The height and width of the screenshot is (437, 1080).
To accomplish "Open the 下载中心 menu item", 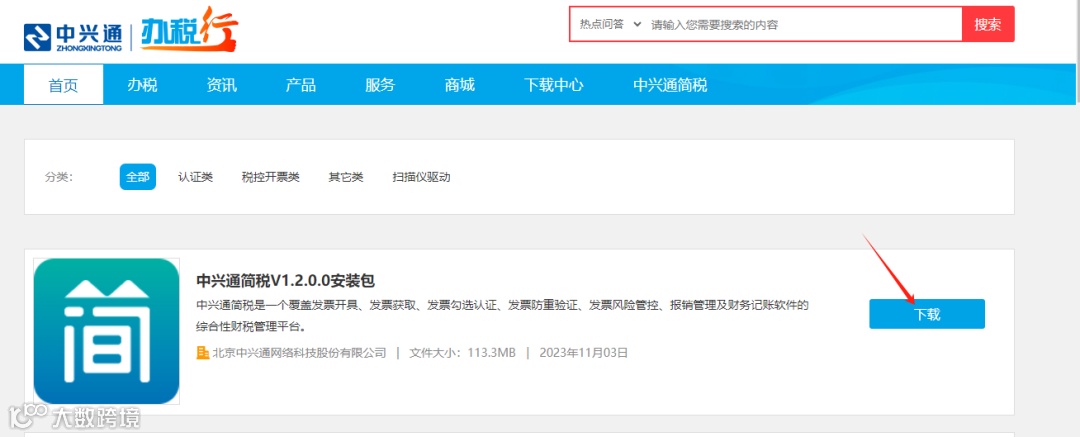I will [x=554, y=85].
